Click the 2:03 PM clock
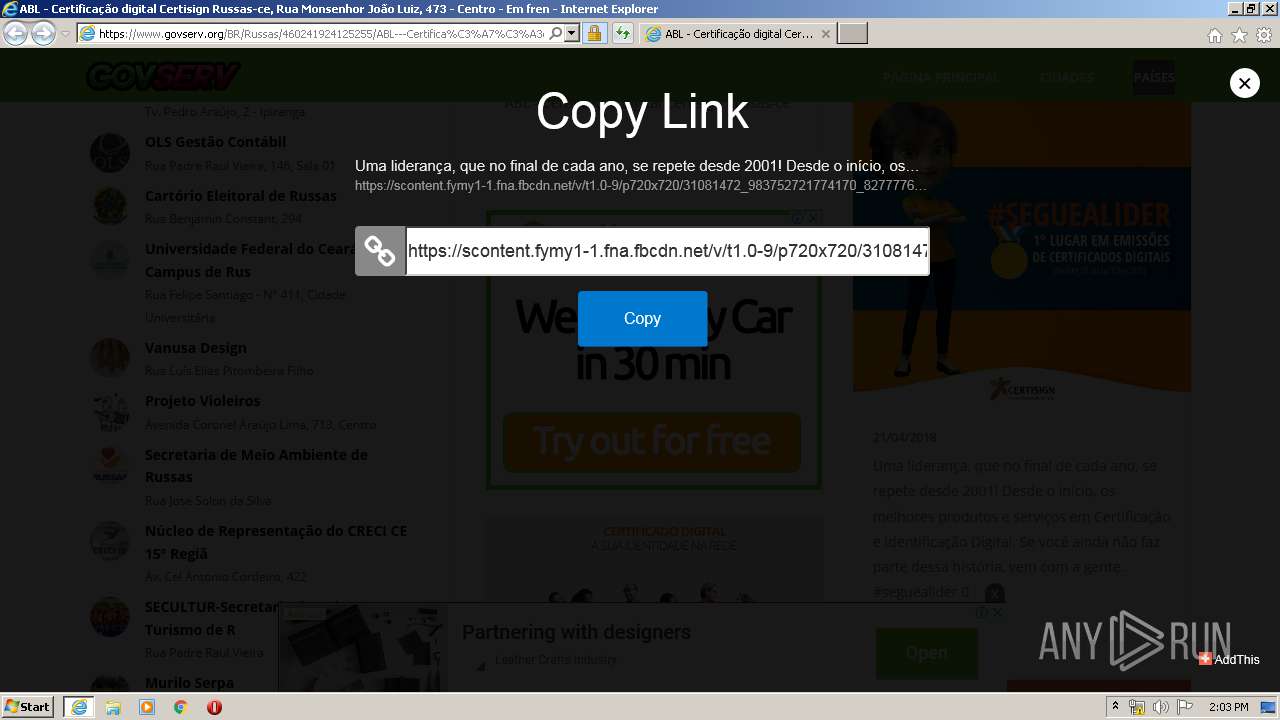The height and width of the screenshot is (720, 1280). (x=1229, y=707)
